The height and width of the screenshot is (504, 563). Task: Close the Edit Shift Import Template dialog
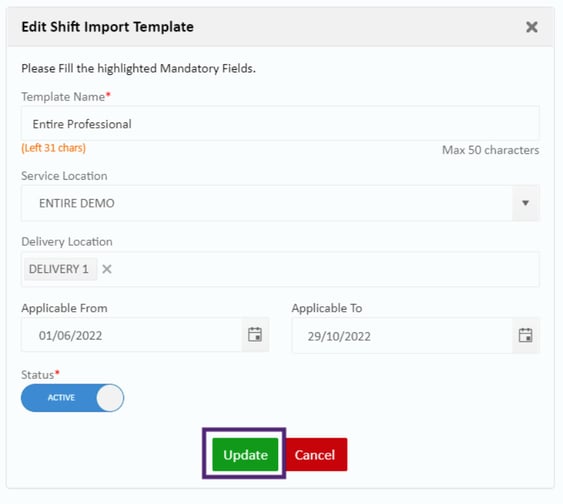pos(531,27)
